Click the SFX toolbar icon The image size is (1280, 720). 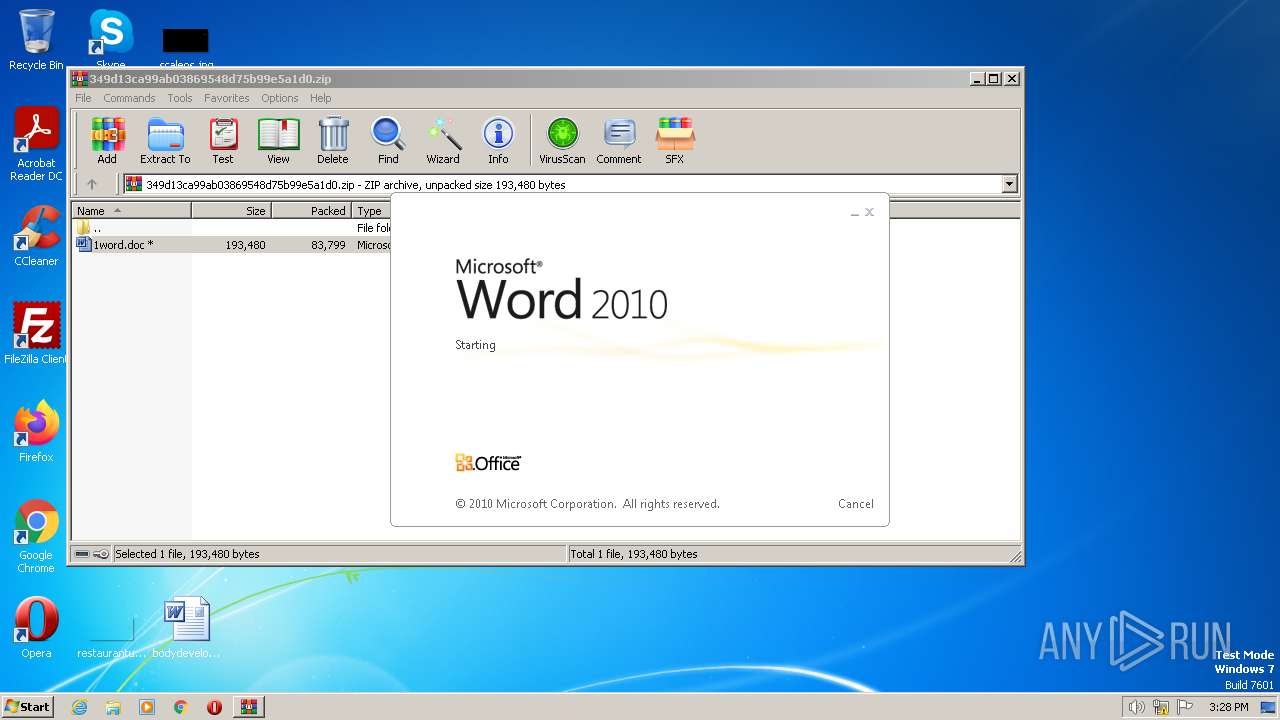(675, 140)
